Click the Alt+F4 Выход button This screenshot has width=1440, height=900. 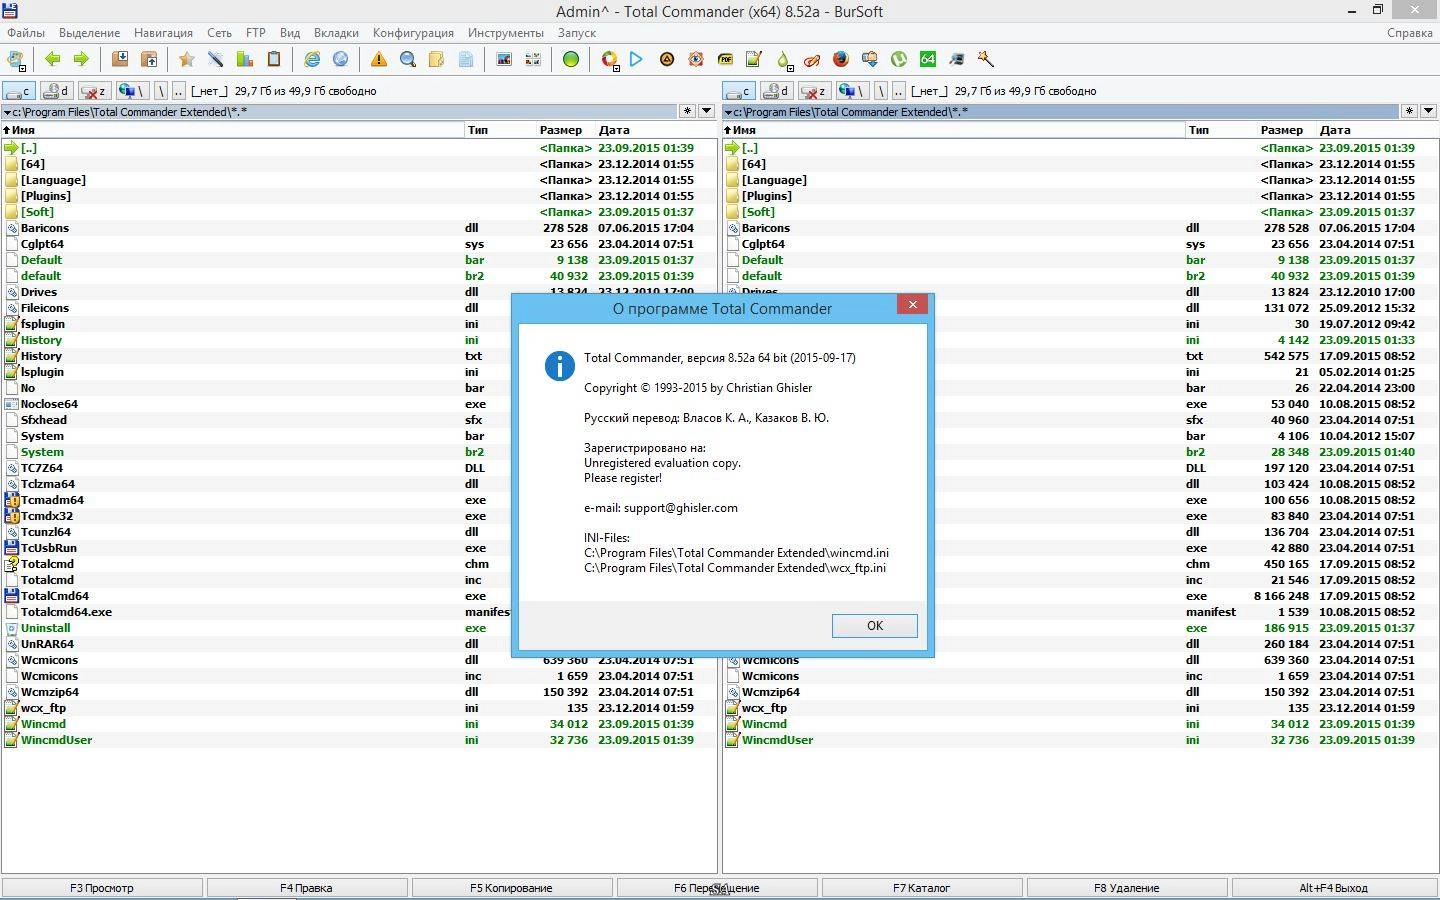[1333, 888]
